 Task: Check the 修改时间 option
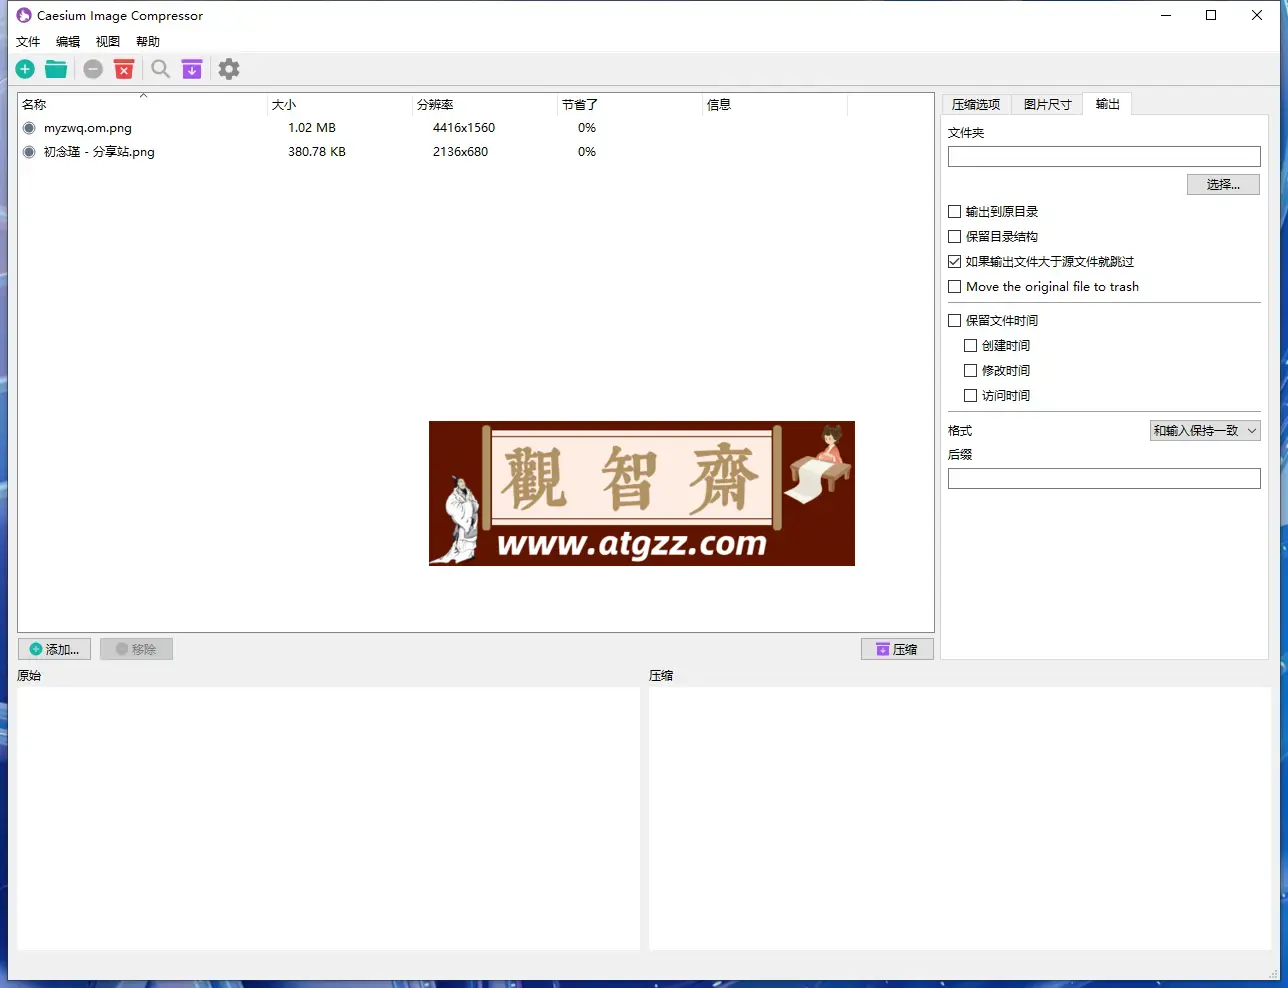[970, 371]
